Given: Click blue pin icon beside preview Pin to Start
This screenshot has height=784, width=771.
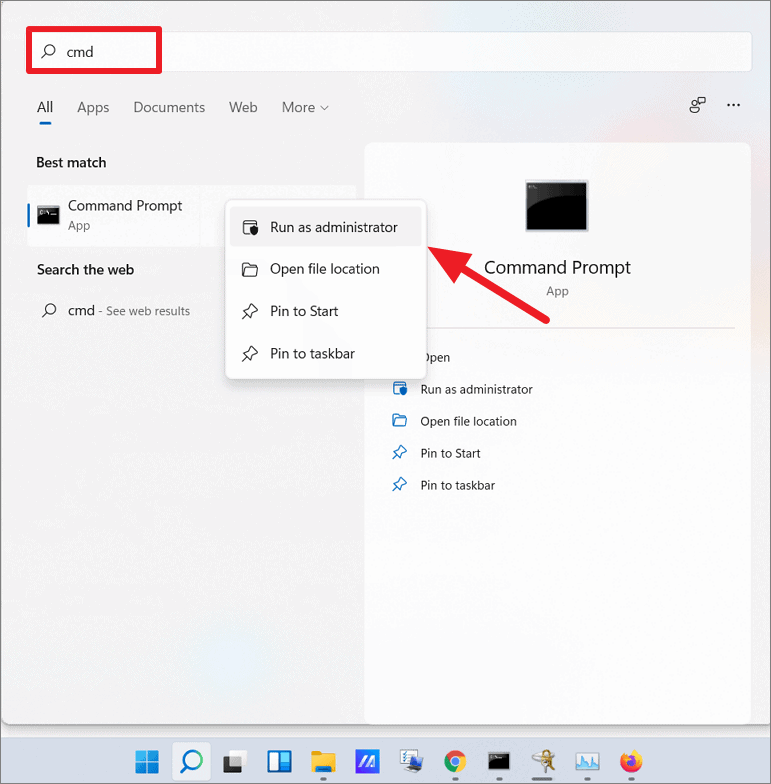Looking at the screenshot, I should (399, 452).
